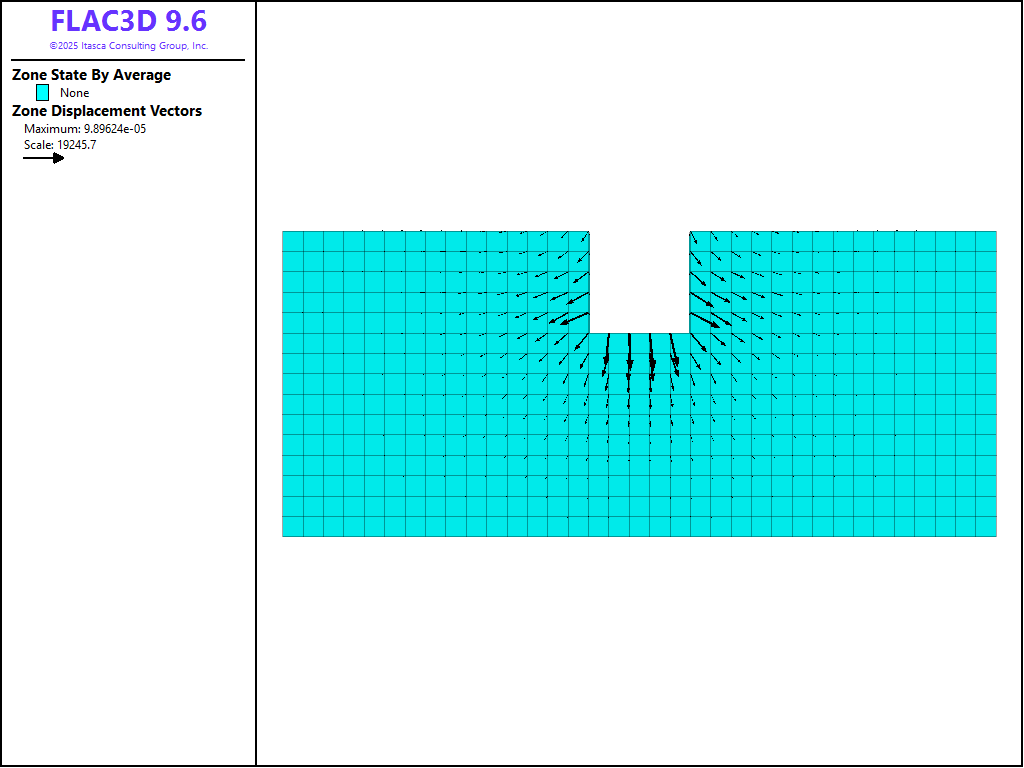Image resolution: width=1024 pixels, height=768 pixels.
Task: Select the downward vectors beneath the excavation floor
Action: pyautogui.click(x=640, y=360)
